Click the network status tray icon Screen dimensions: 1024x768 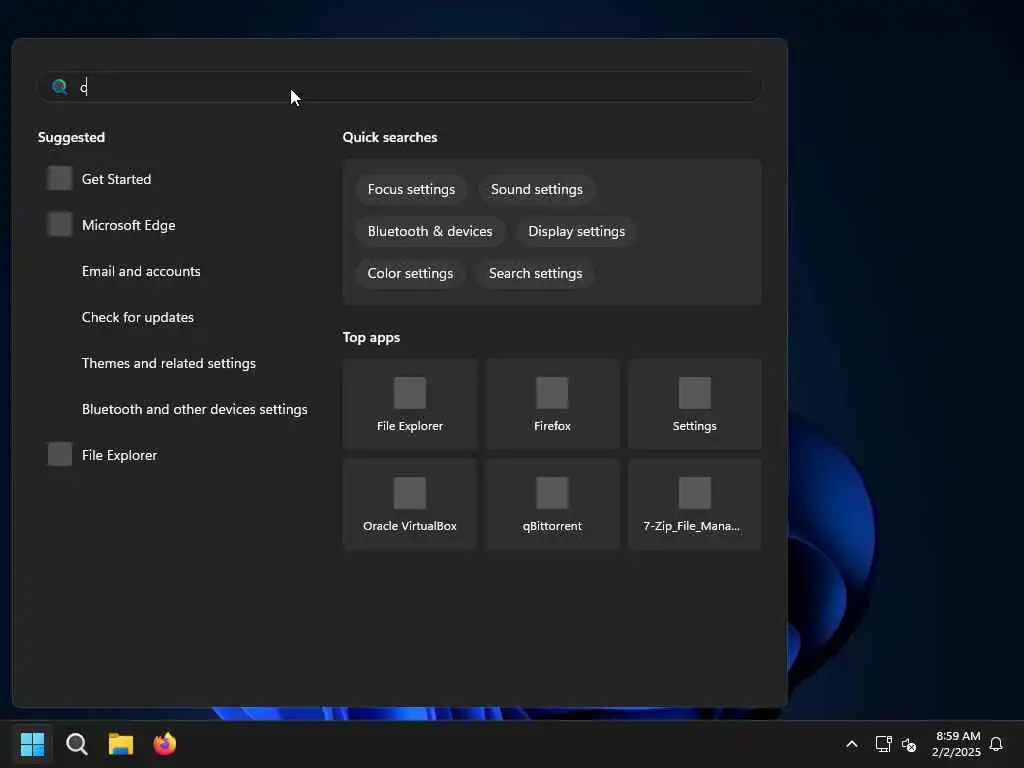(883, 744)
